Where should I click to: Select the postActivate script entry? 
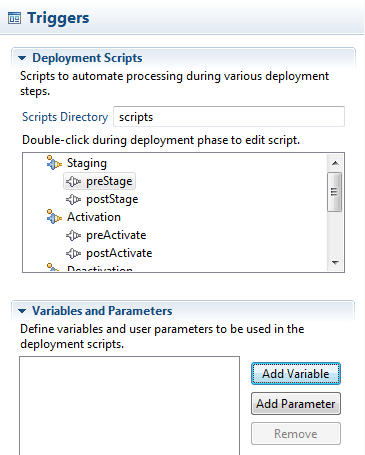[x=119, y=253]
